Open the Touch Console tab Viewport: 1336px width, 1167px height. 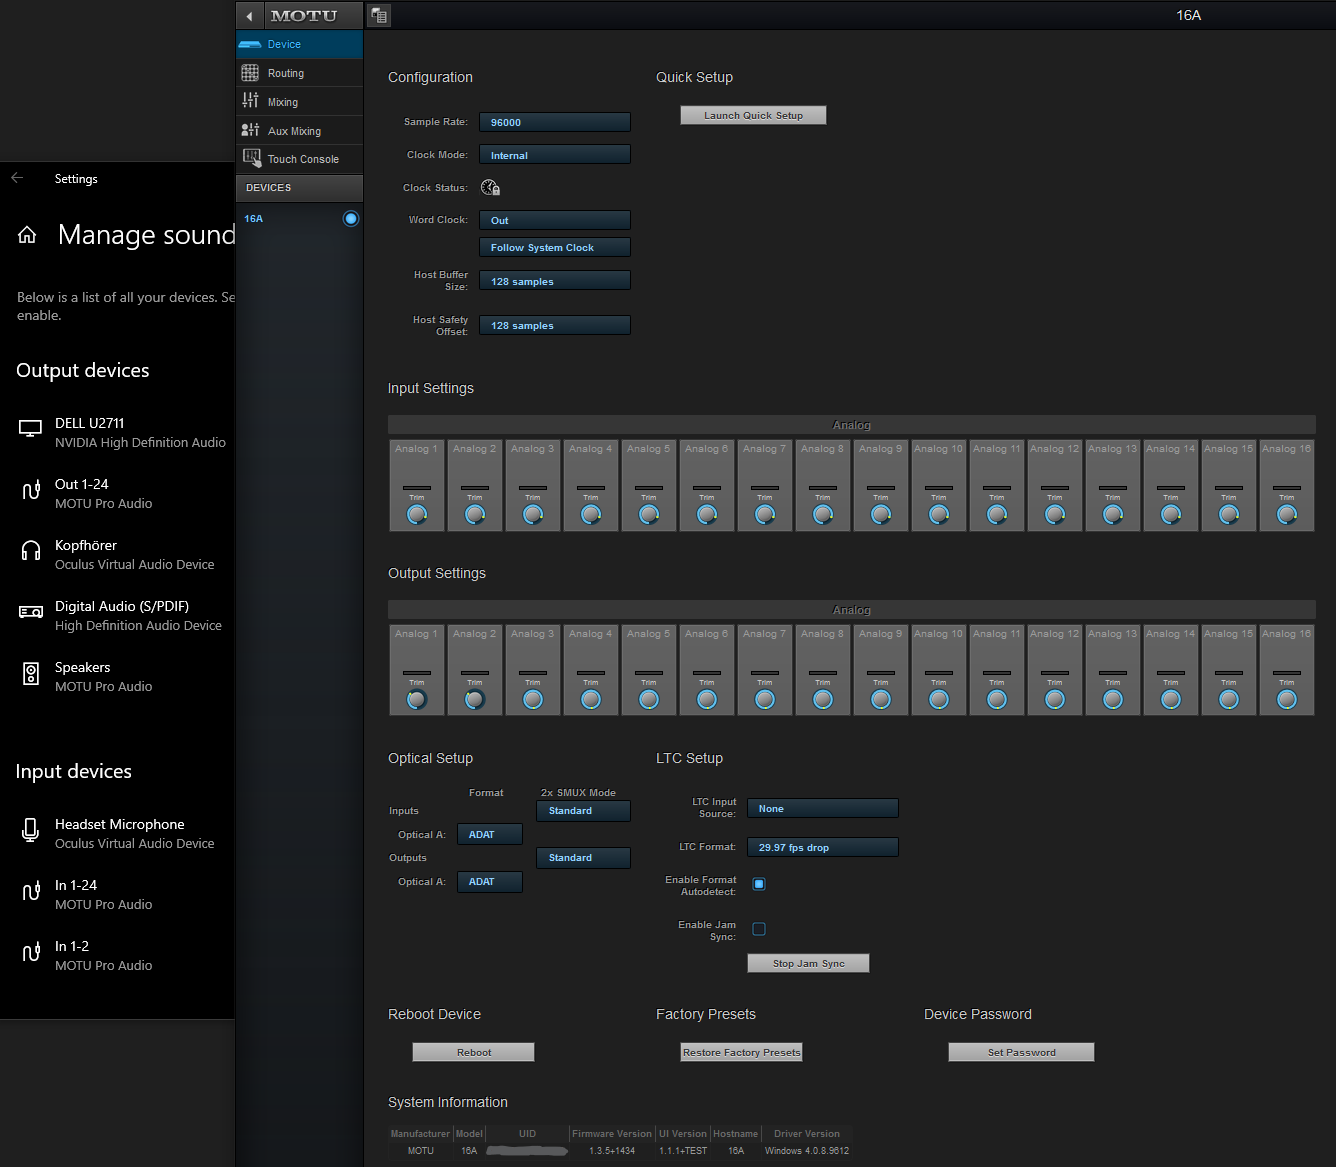[x=300, y=159]
